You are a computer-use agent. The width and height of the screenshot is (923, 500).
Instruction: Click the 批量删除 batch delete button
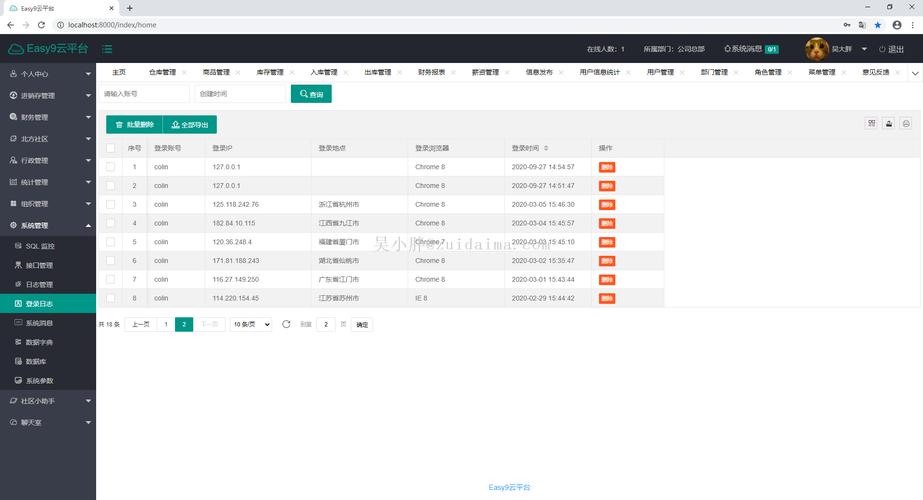134,125
